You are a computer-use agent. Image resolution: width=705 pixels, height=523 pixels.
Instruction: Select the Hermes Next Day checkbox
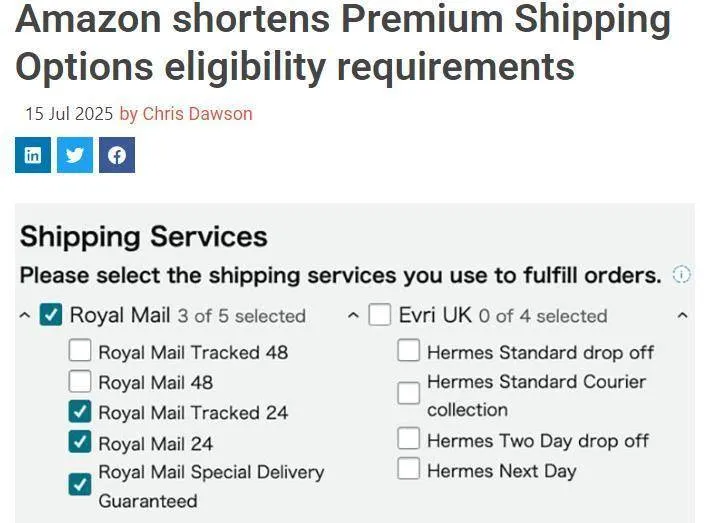pyautogui.click(x=408, y=469)
